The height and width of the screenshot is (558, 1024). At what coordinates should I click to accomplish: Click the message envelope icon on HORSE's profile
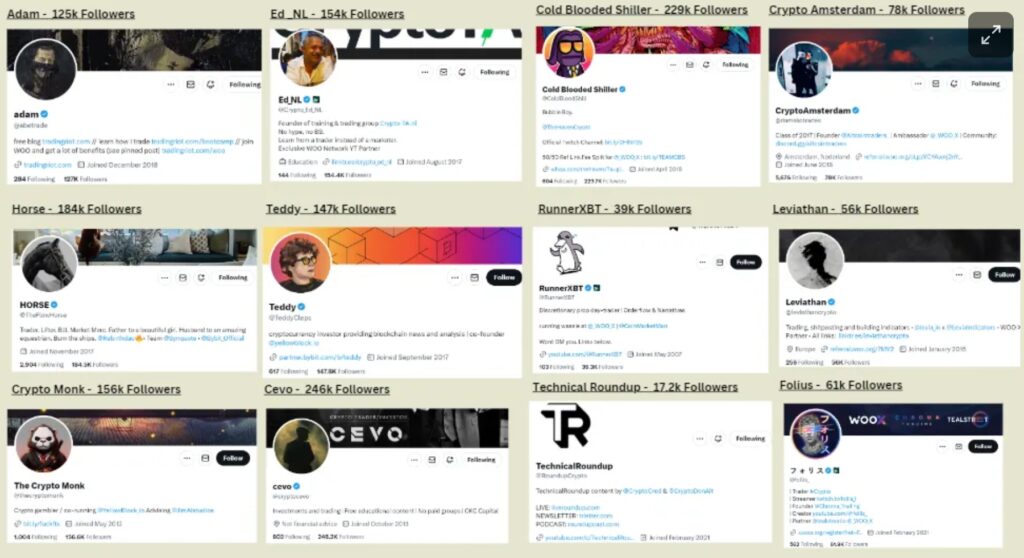click(183, 278)
